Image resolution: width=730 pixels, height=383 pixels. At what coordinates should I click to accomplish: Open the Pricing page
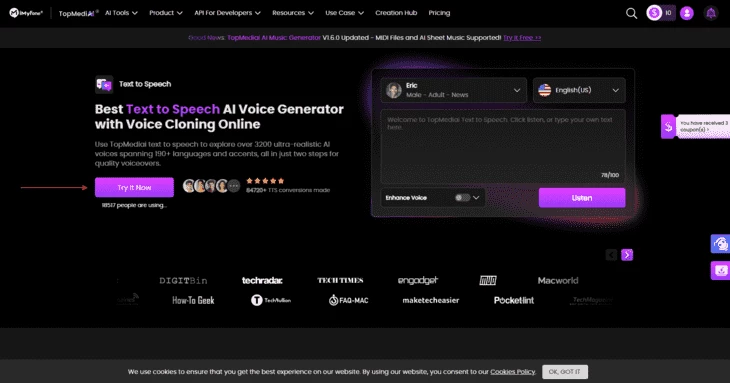(439, 13)
